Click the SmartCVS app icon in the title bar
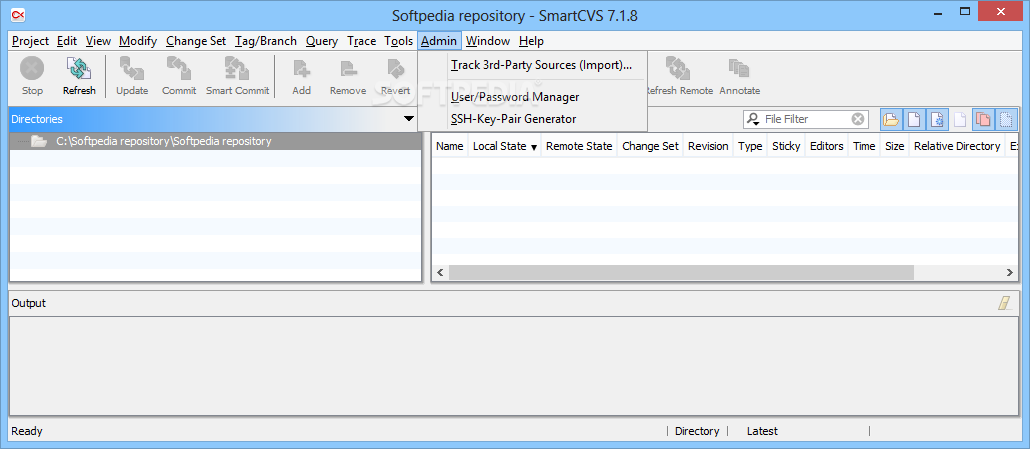 19,14
